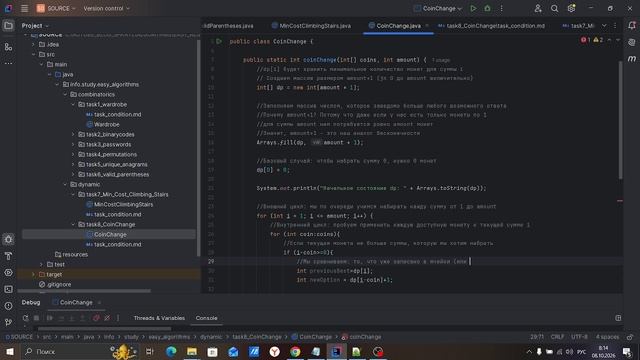Toggle read-only lock in status bar
This screenshot has height=360, width=640.
pos(630,337)
